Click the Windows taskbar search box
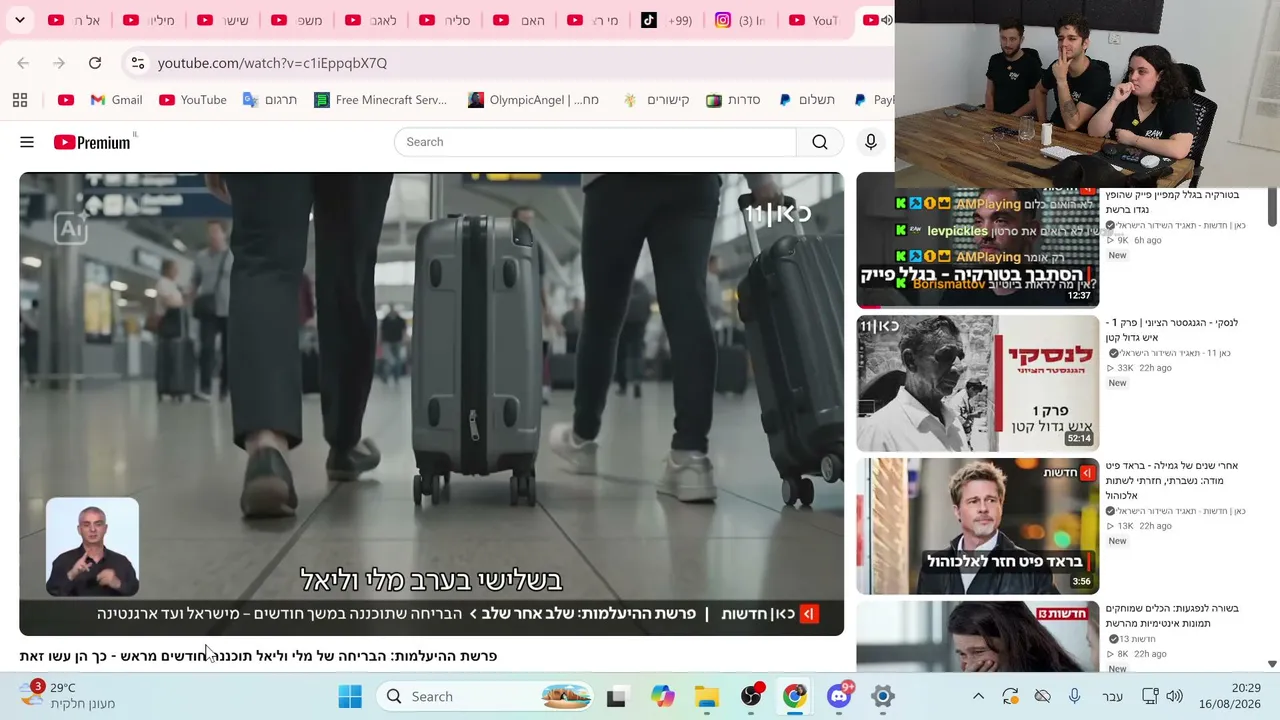The width and height of the screenshot is (1280, 720). pyautogui.click(x=486, y=696)
